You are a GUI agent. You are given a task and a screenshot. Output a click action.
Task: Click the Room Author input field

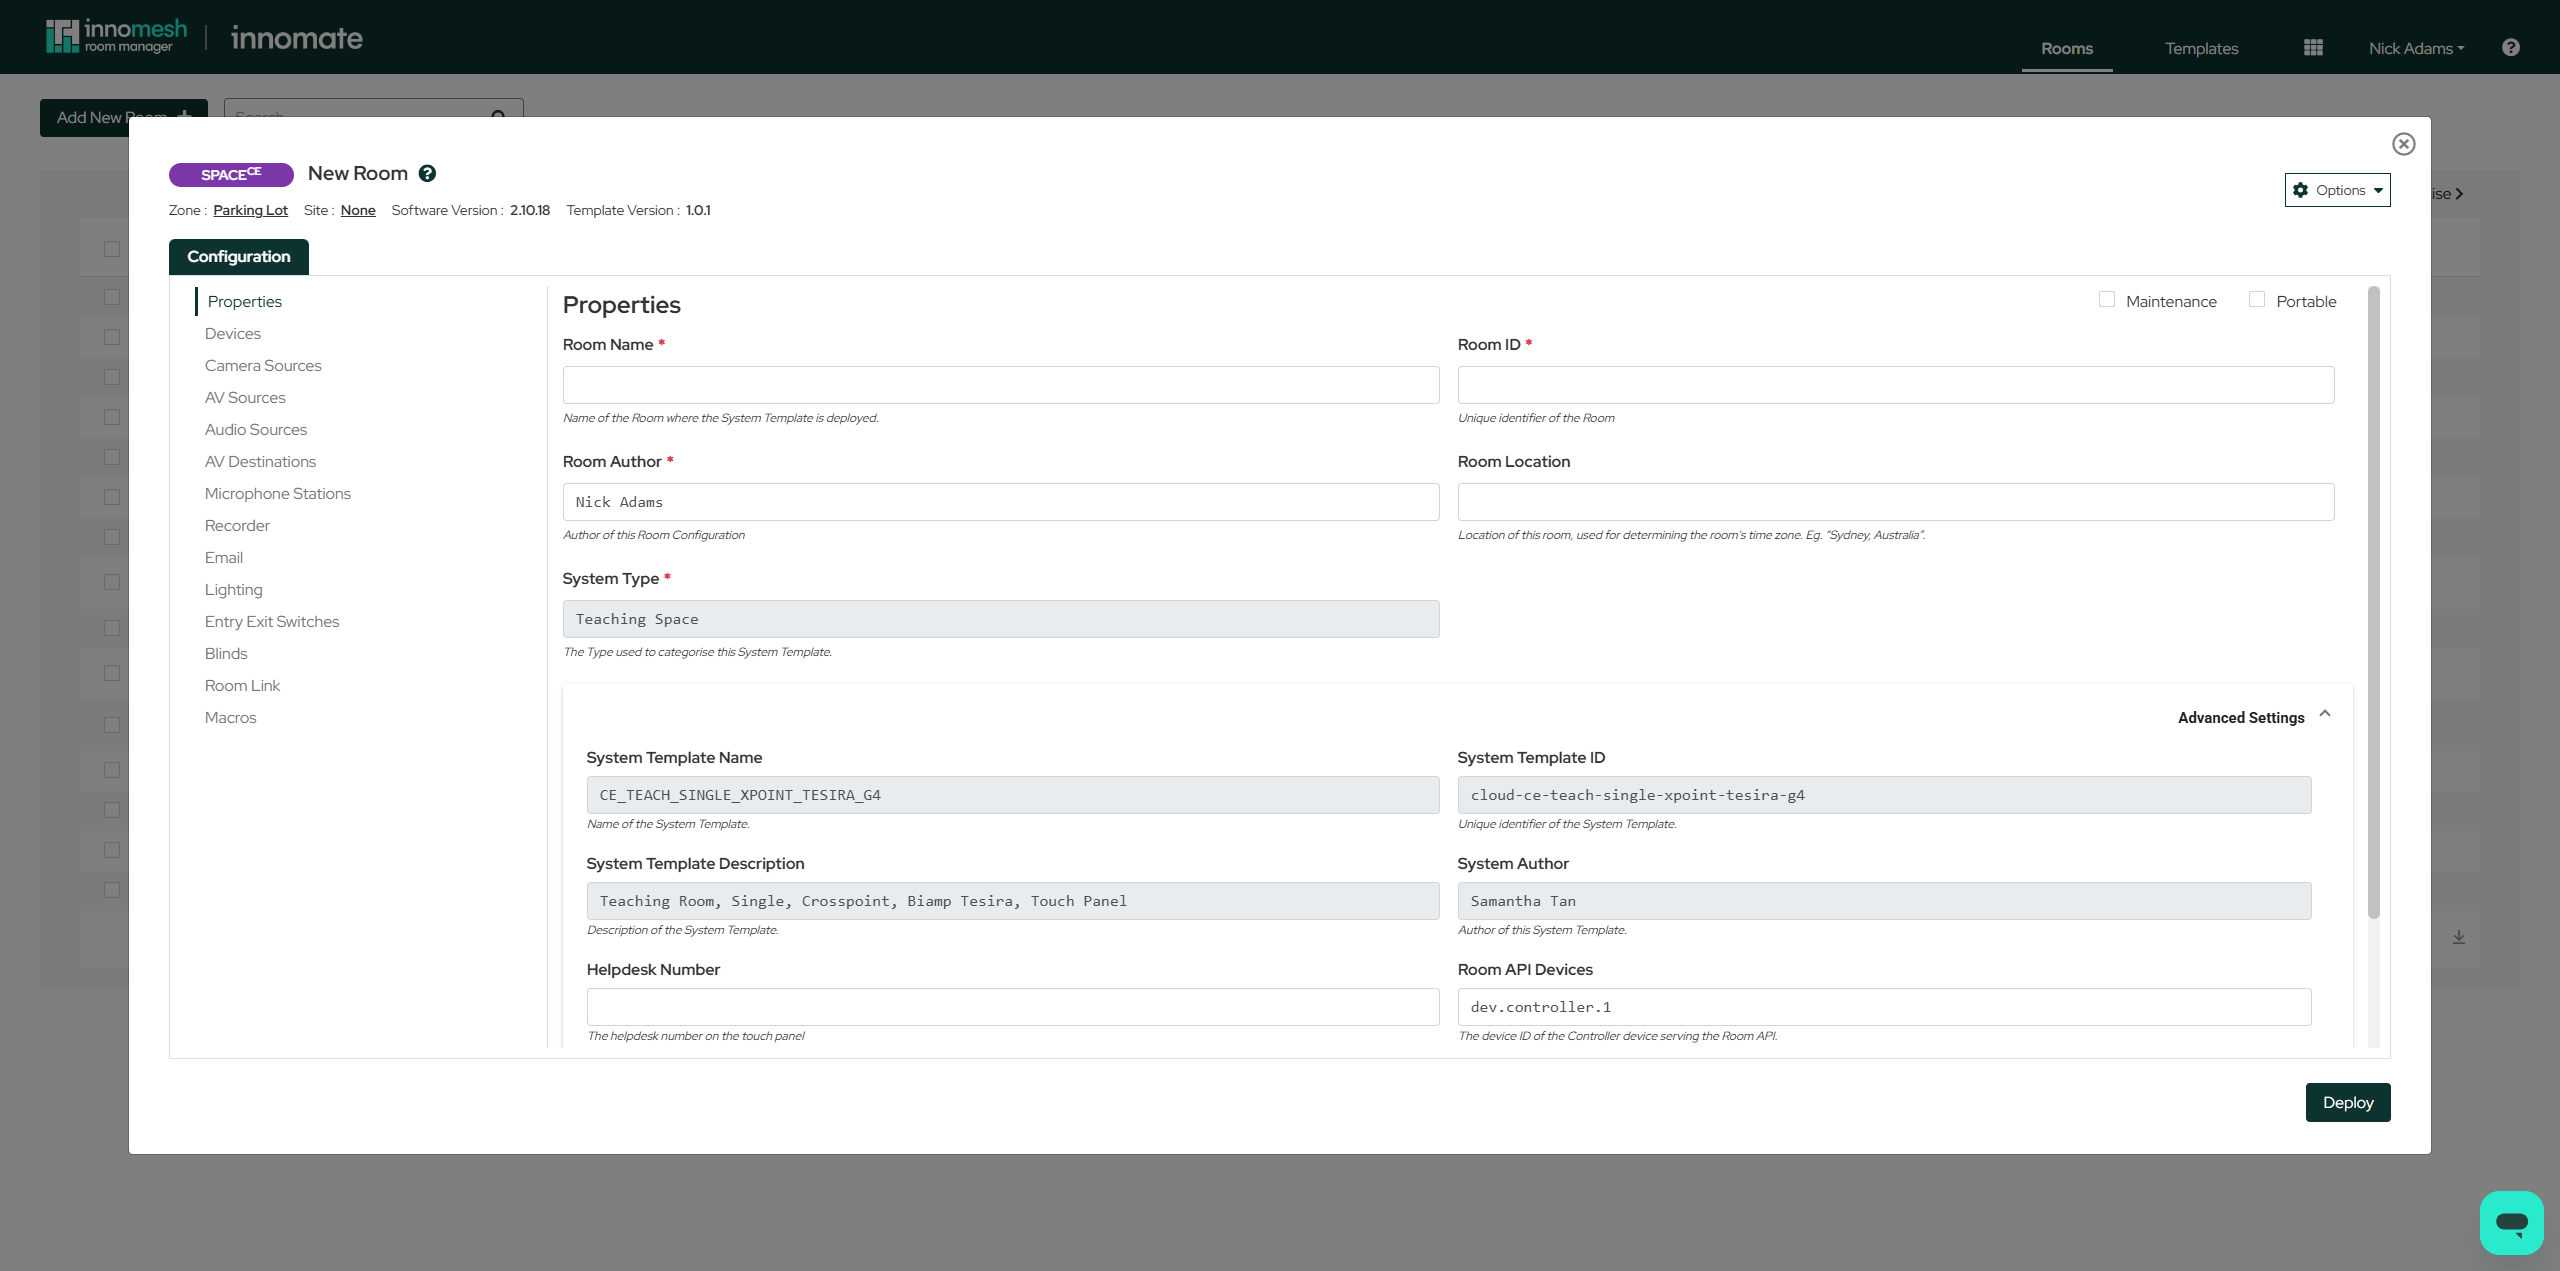click(x=1001, y=502)
